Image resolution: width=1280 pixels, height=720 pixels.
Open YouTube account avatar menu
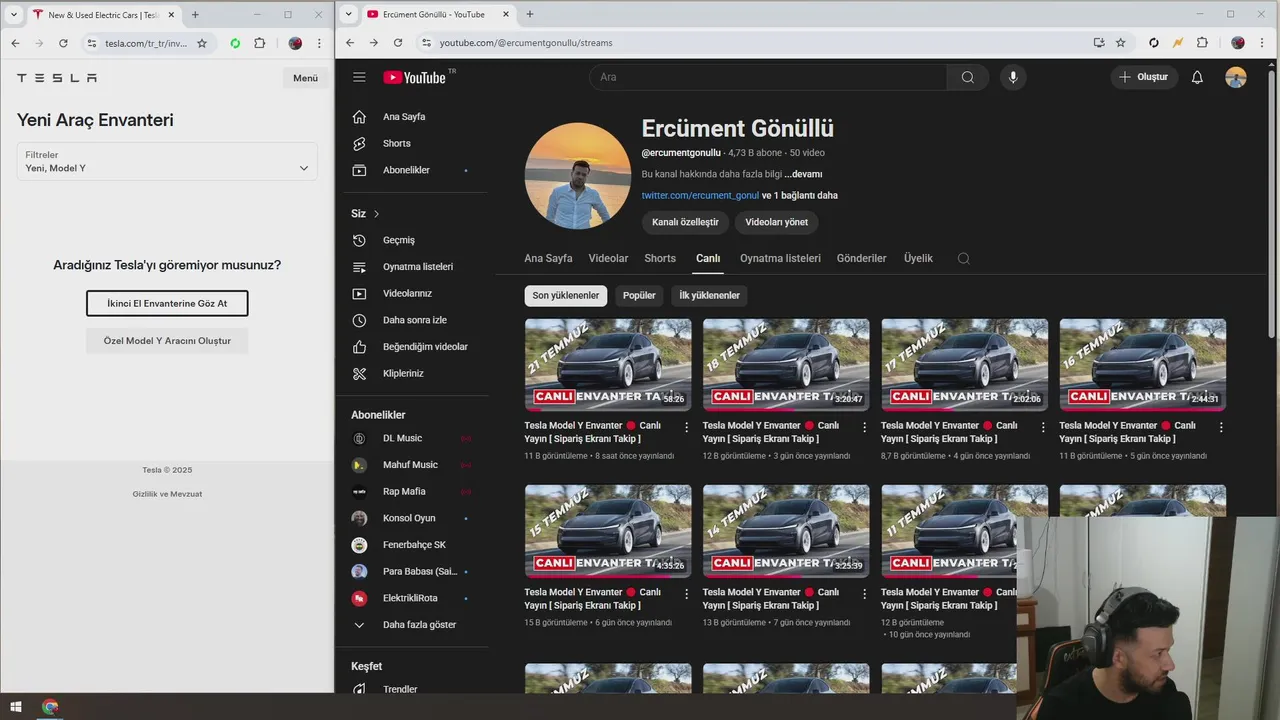1236,77
